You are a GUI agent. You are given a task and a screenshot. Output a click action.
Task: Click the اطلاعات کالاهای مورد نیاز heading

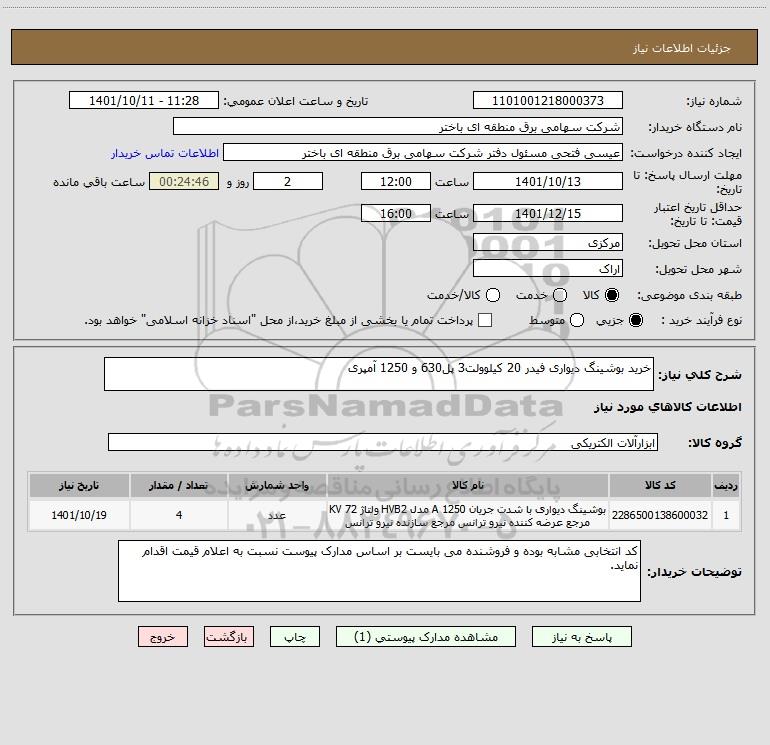(667, 407)
